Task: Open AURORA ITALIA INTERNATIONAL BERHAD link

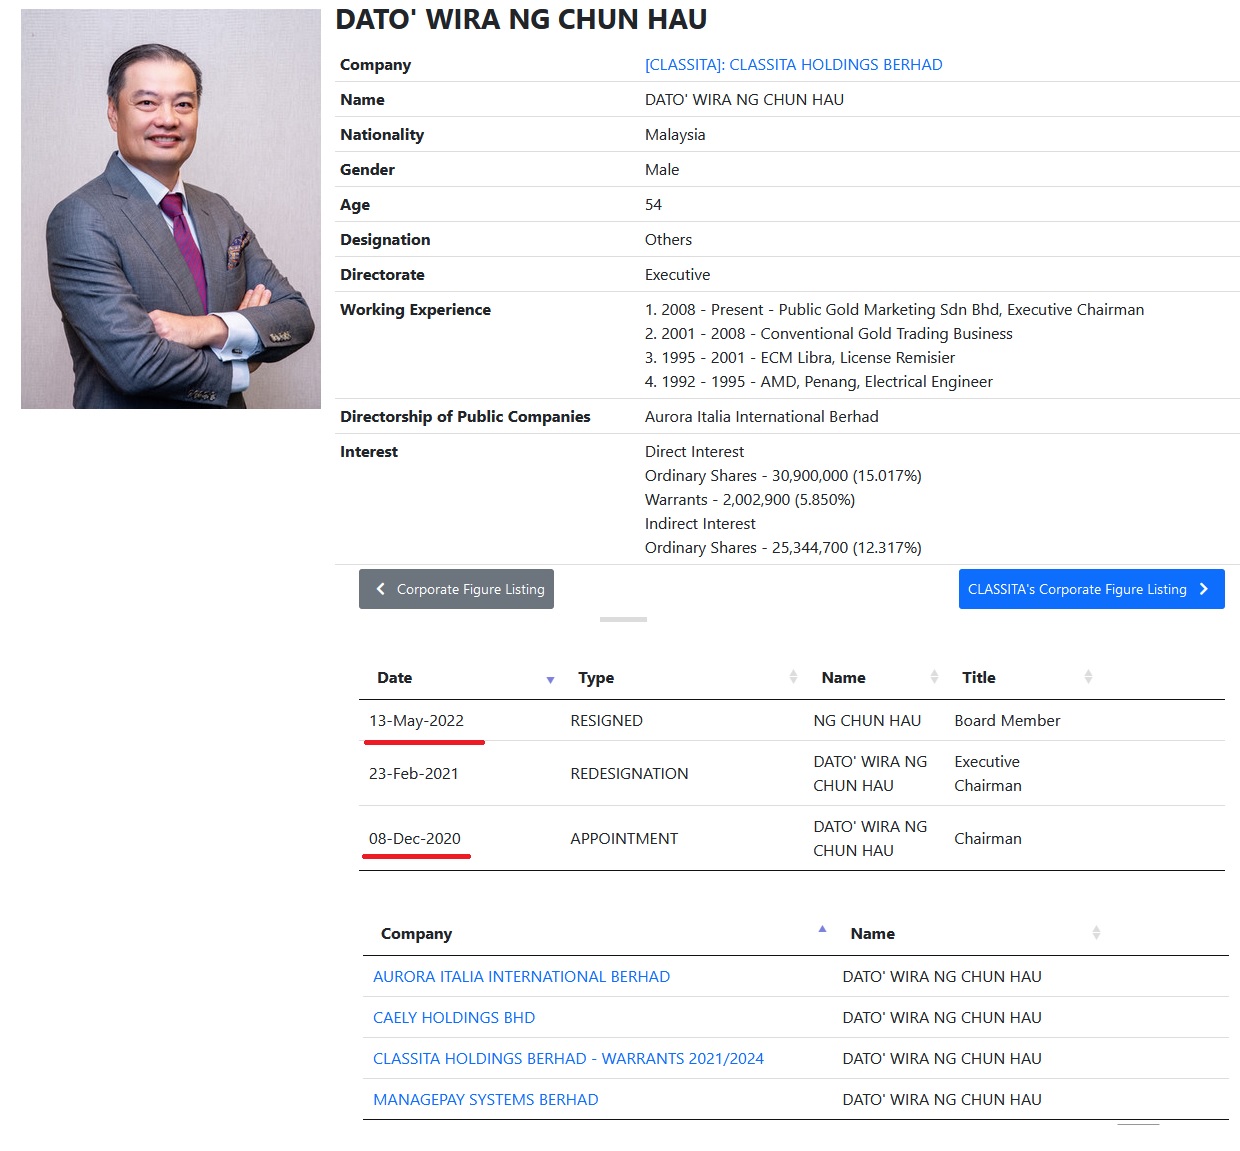Action: [521, 976]
